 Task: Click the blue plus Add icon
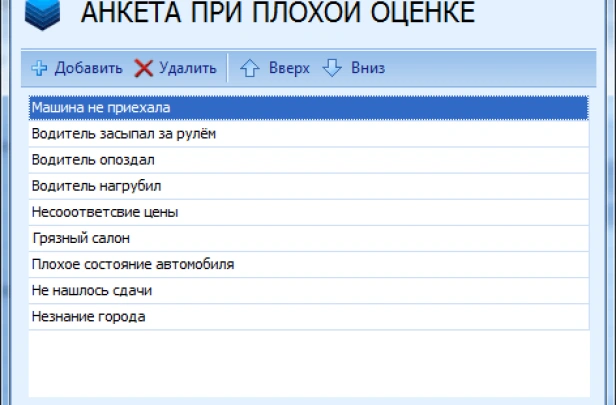(x=39, y=69)
